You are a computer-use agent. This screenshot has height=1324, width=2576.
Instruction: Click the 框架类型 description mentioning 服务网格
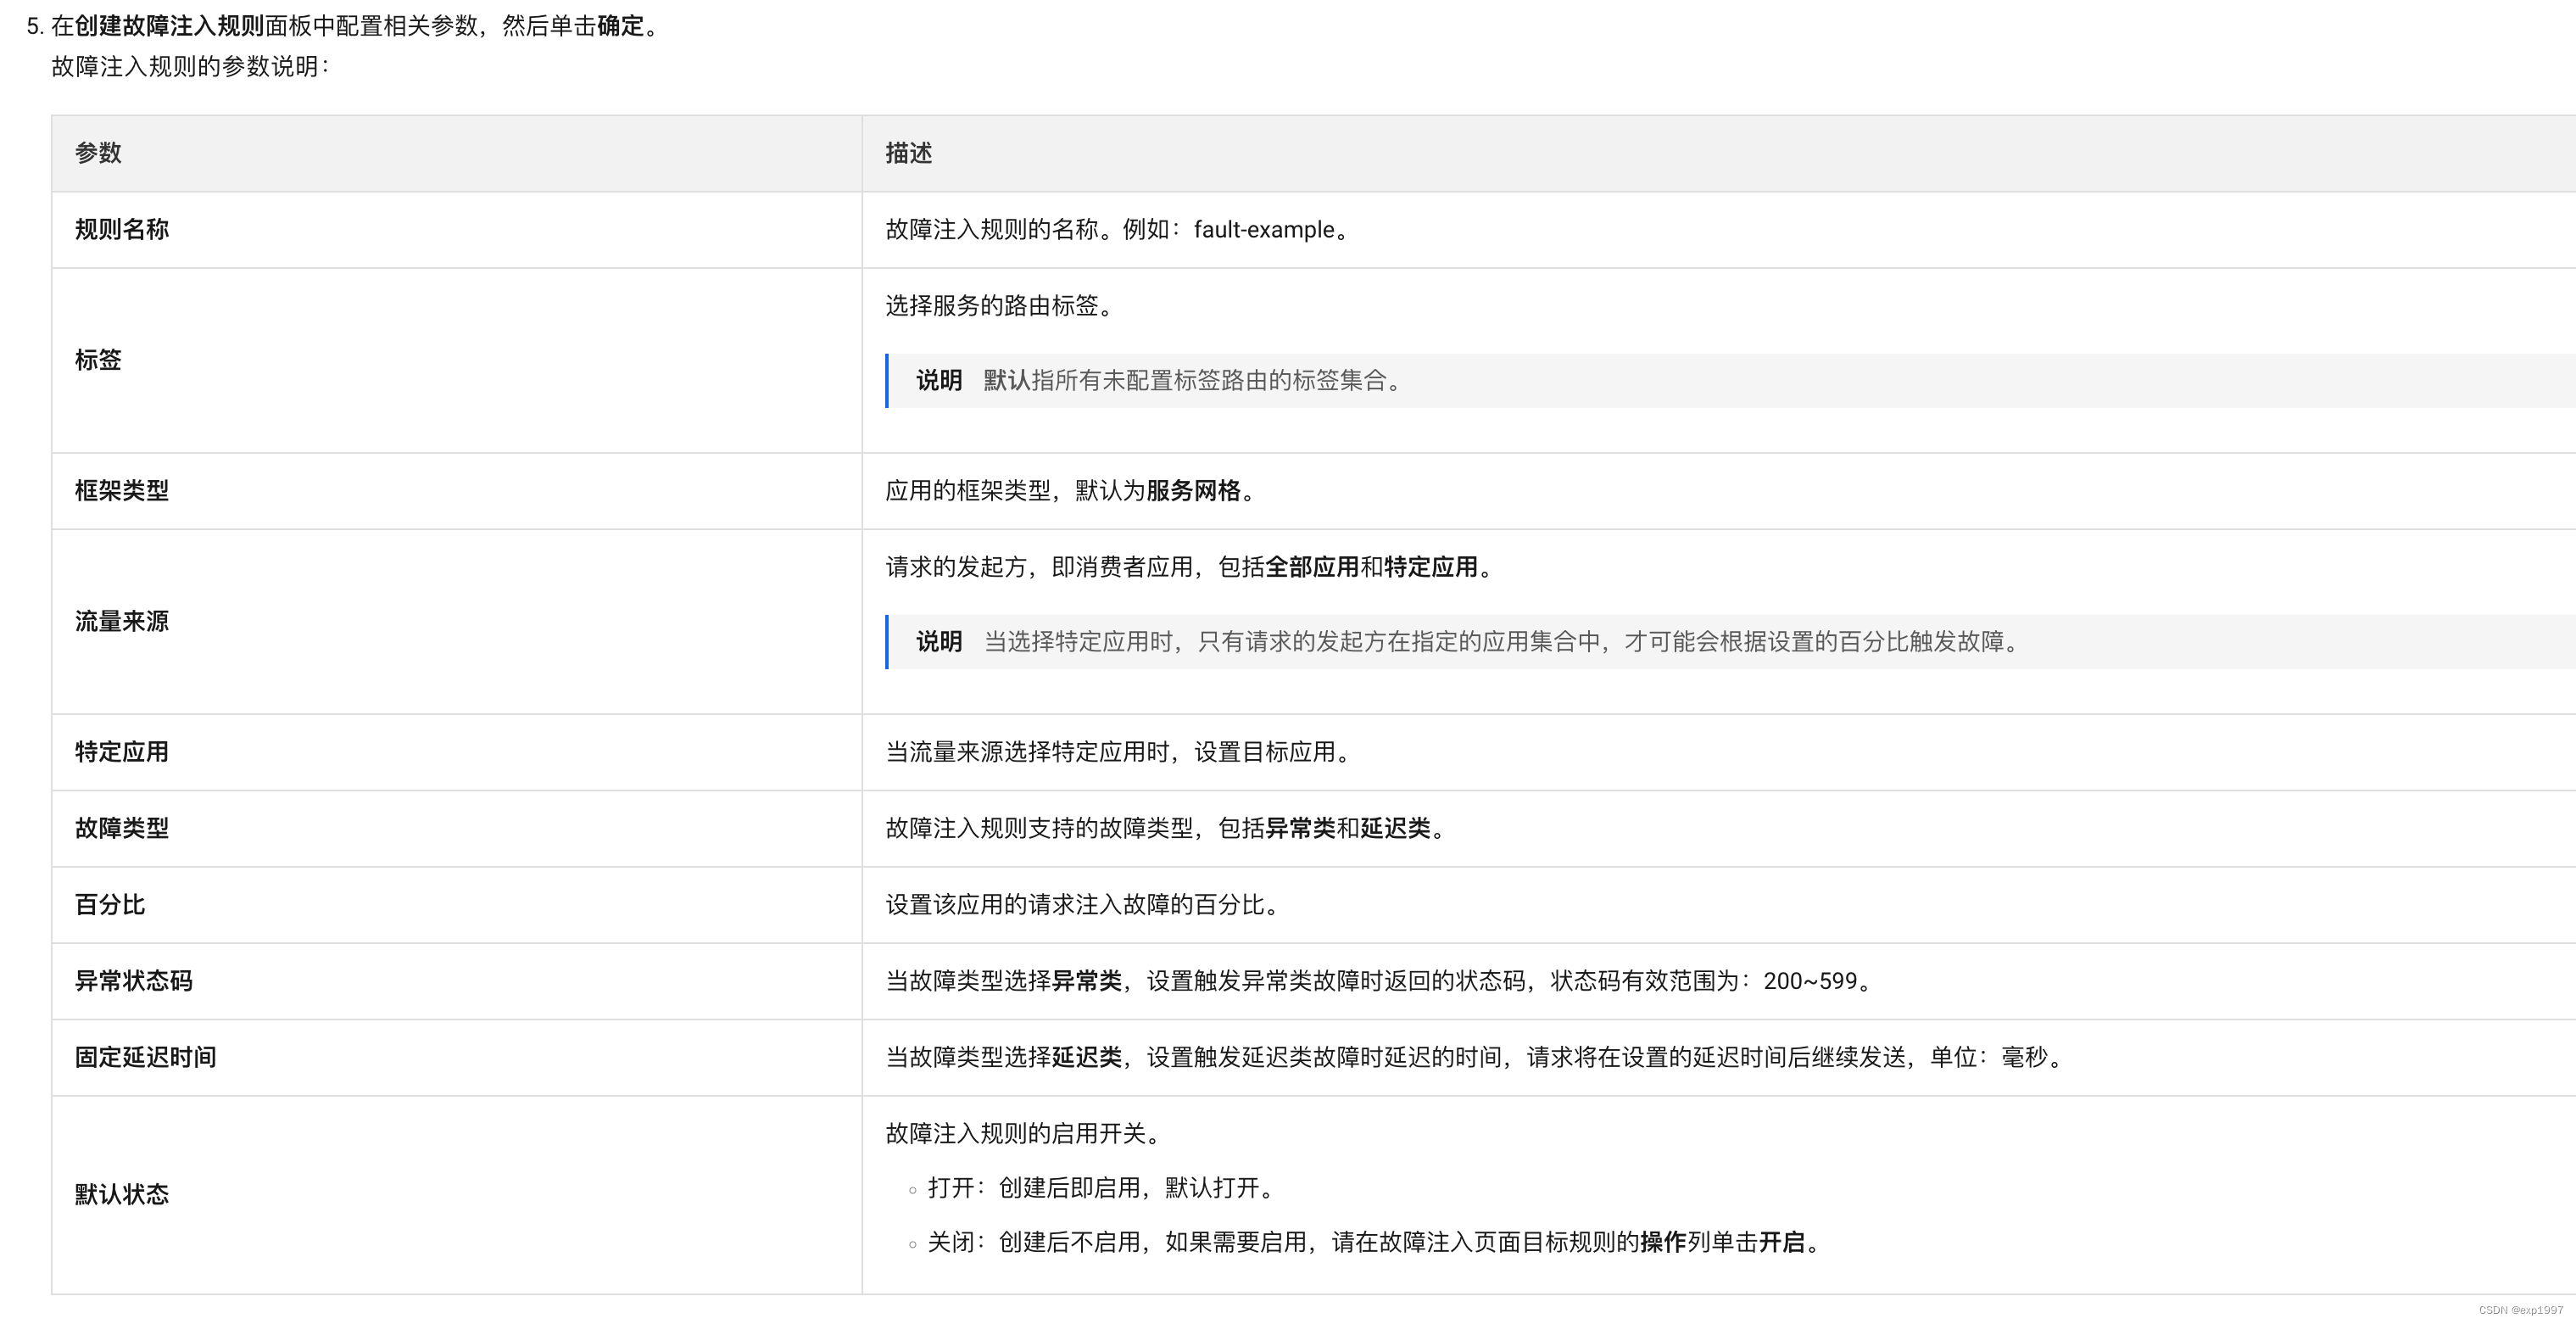[1073, 491]
